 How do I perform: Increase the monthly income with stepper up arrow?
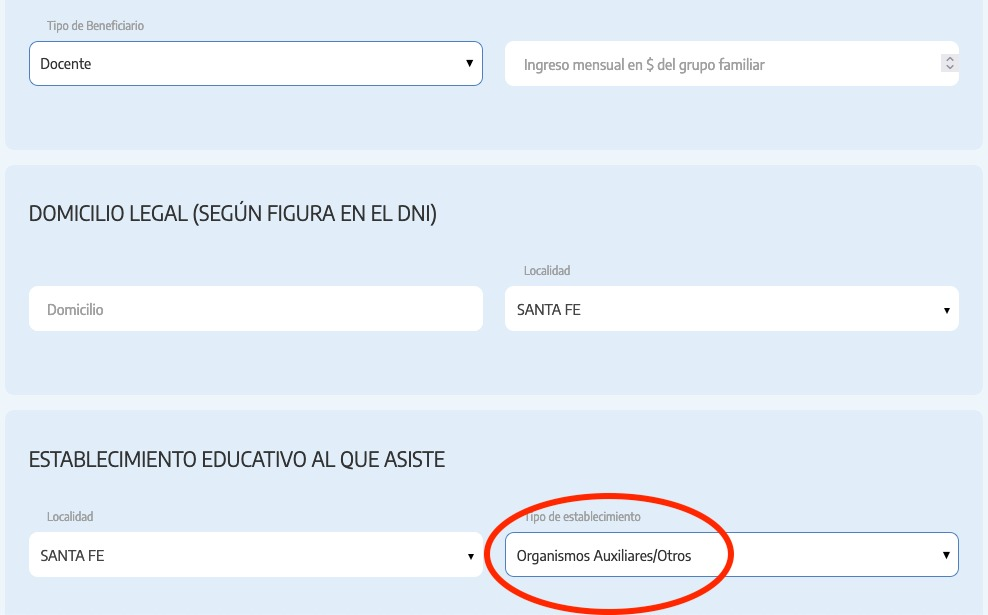[x=949, y=59]
